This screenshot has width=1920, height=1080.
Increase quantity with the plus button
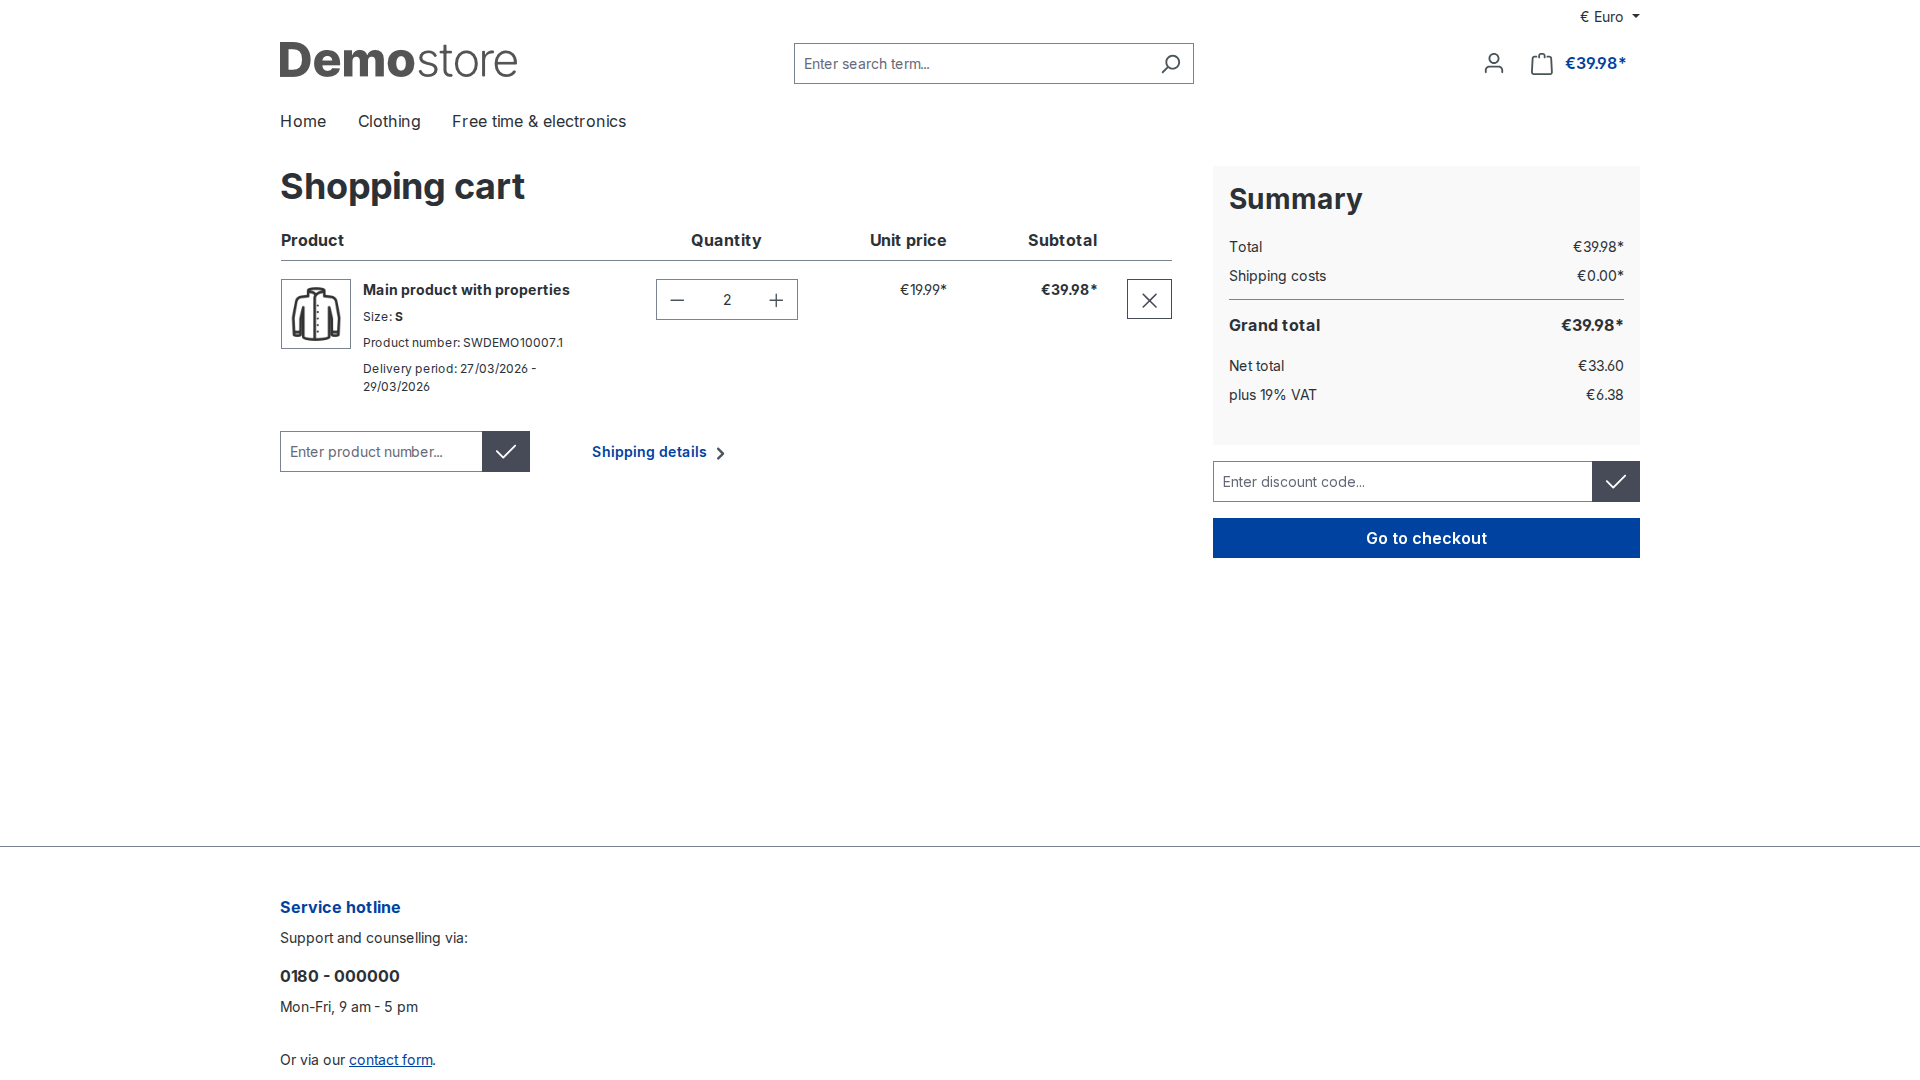pos(776,300)
